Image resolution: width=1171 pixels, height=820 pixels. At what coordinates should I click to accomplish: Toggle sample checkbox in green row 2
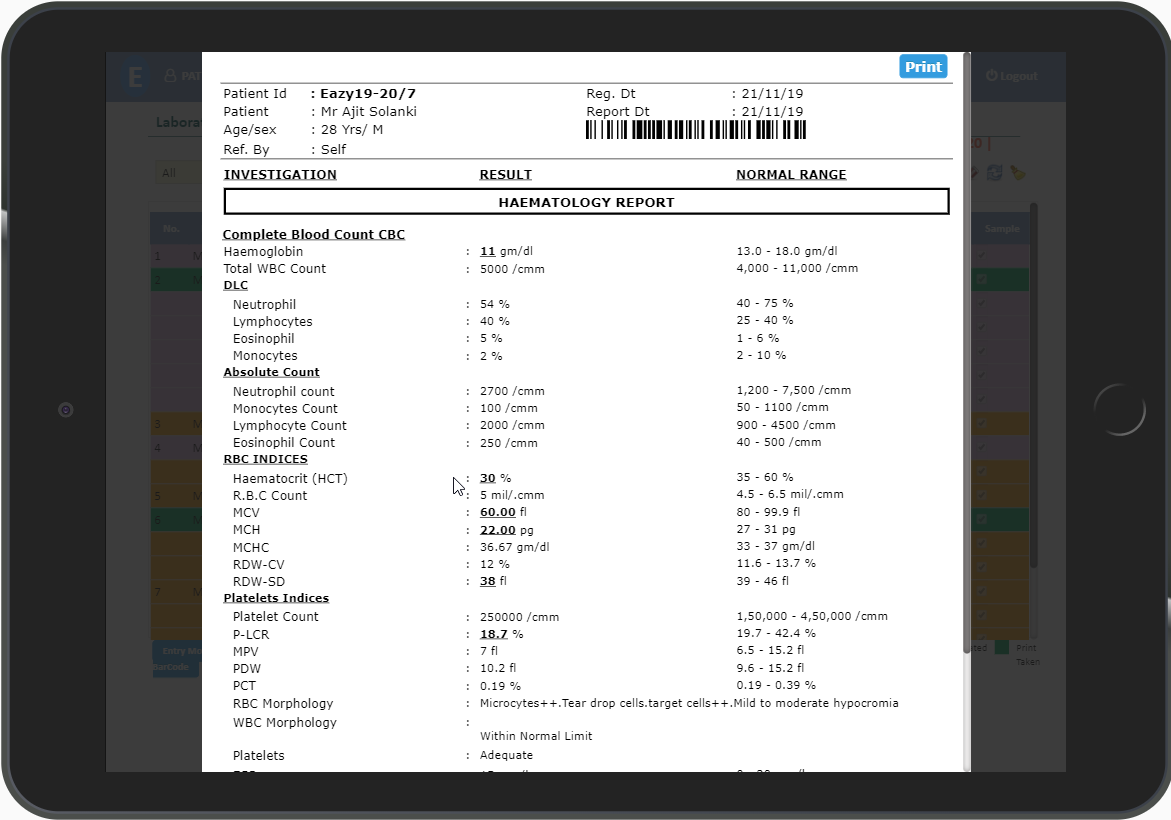(981, 280)
